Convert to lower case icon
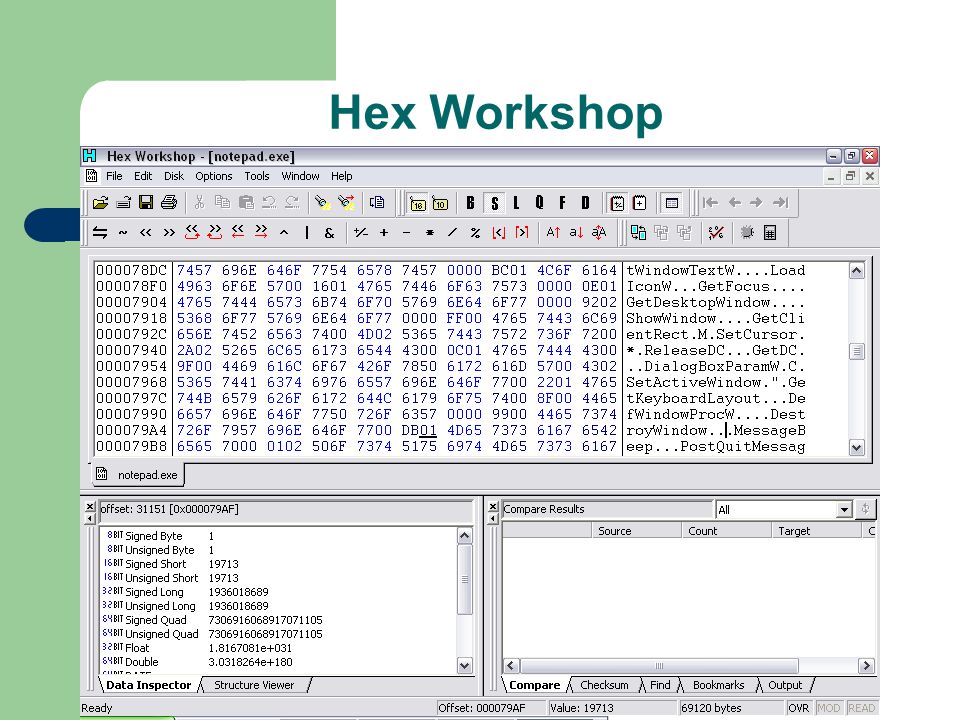This screenshot has height=720, width=960. coord(576,233)
